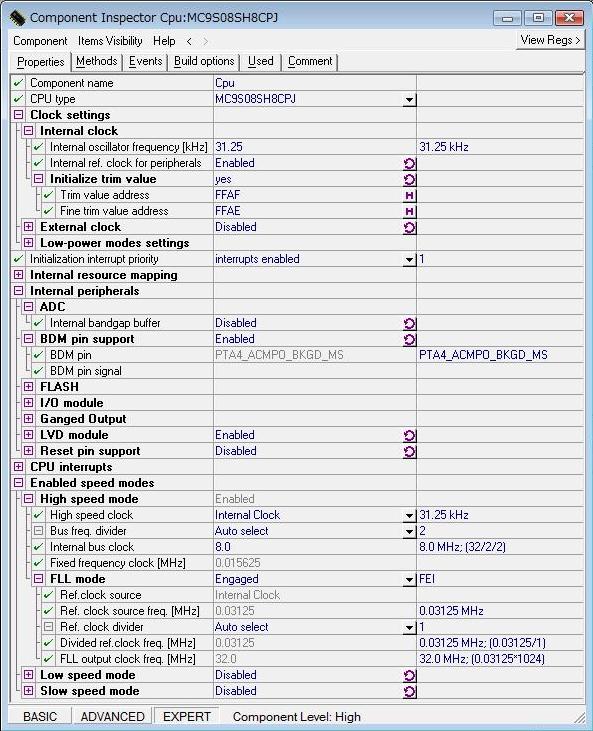Expand the External clock group

(28, 227)
